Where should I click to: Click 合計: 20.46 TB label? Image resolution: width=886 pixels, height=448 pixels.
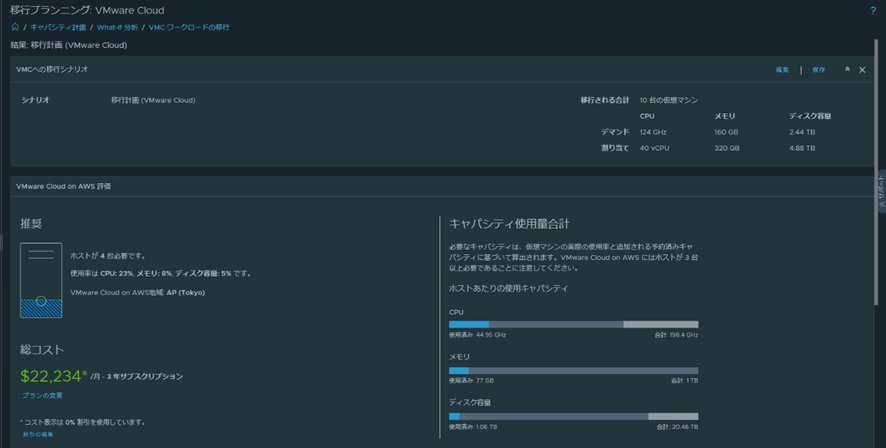(x=677, y=427)
